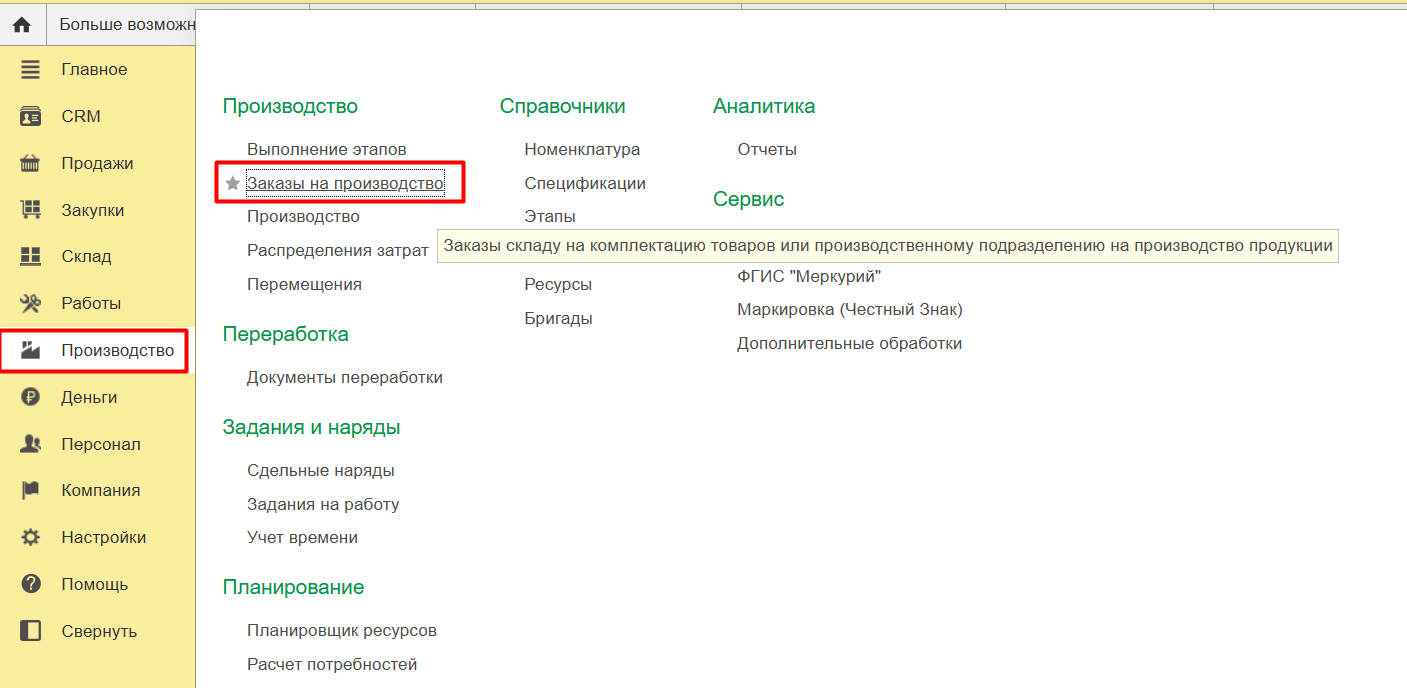Toggle favorite star for Заказы на производство

click(233, 184)
